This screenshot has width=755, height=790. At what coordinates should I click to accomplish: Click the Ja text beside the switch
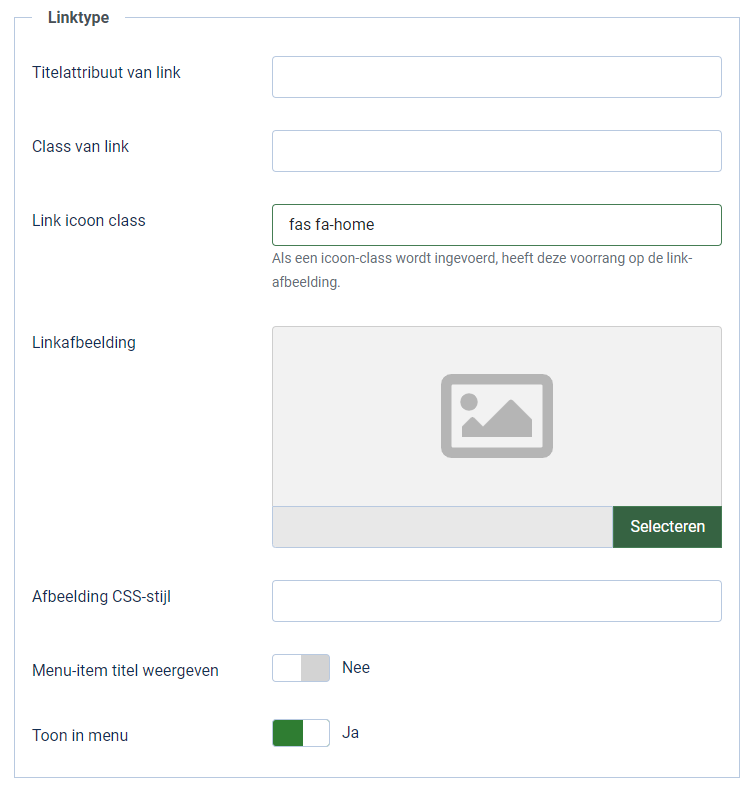pyautogui.click(x=350, y=732)
